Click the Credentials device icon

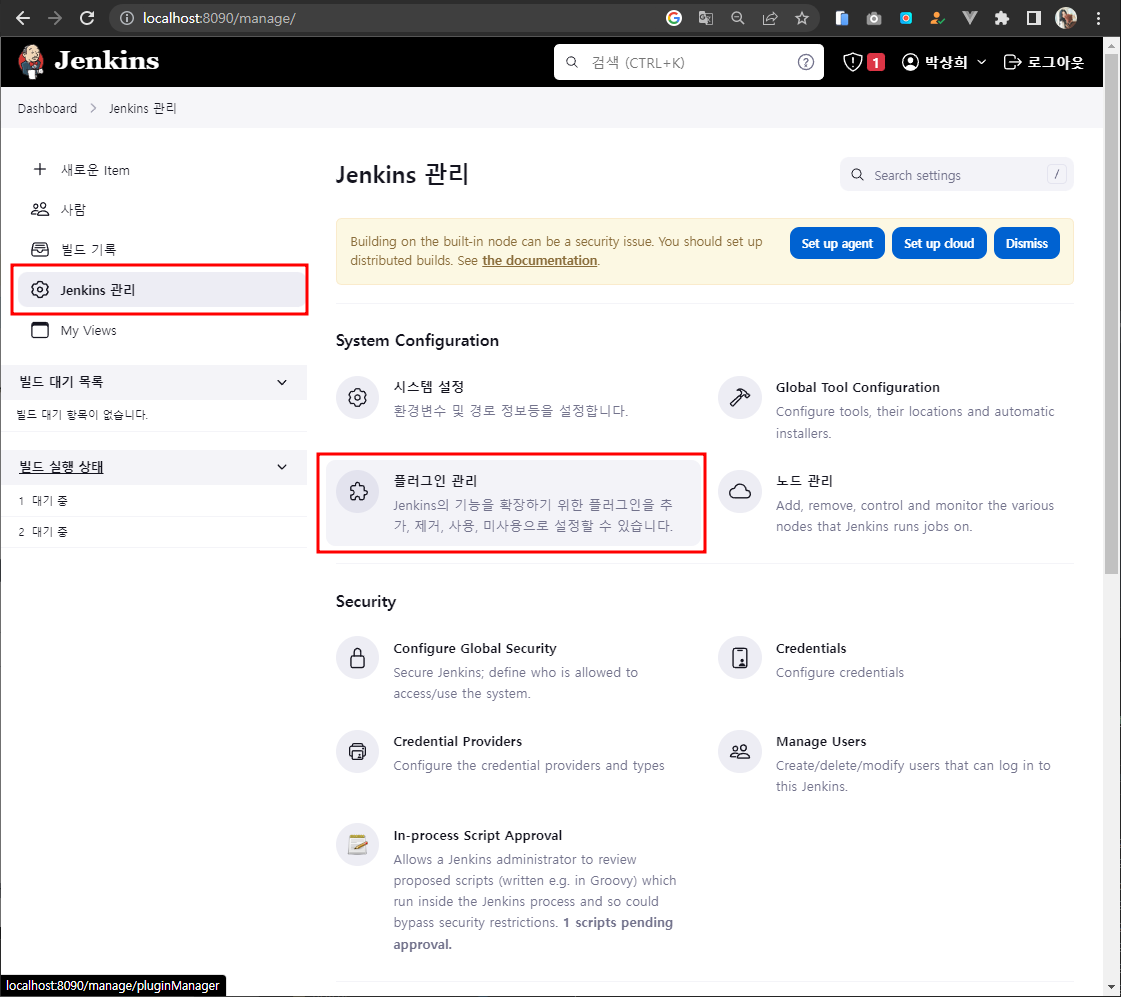point(740,658)
